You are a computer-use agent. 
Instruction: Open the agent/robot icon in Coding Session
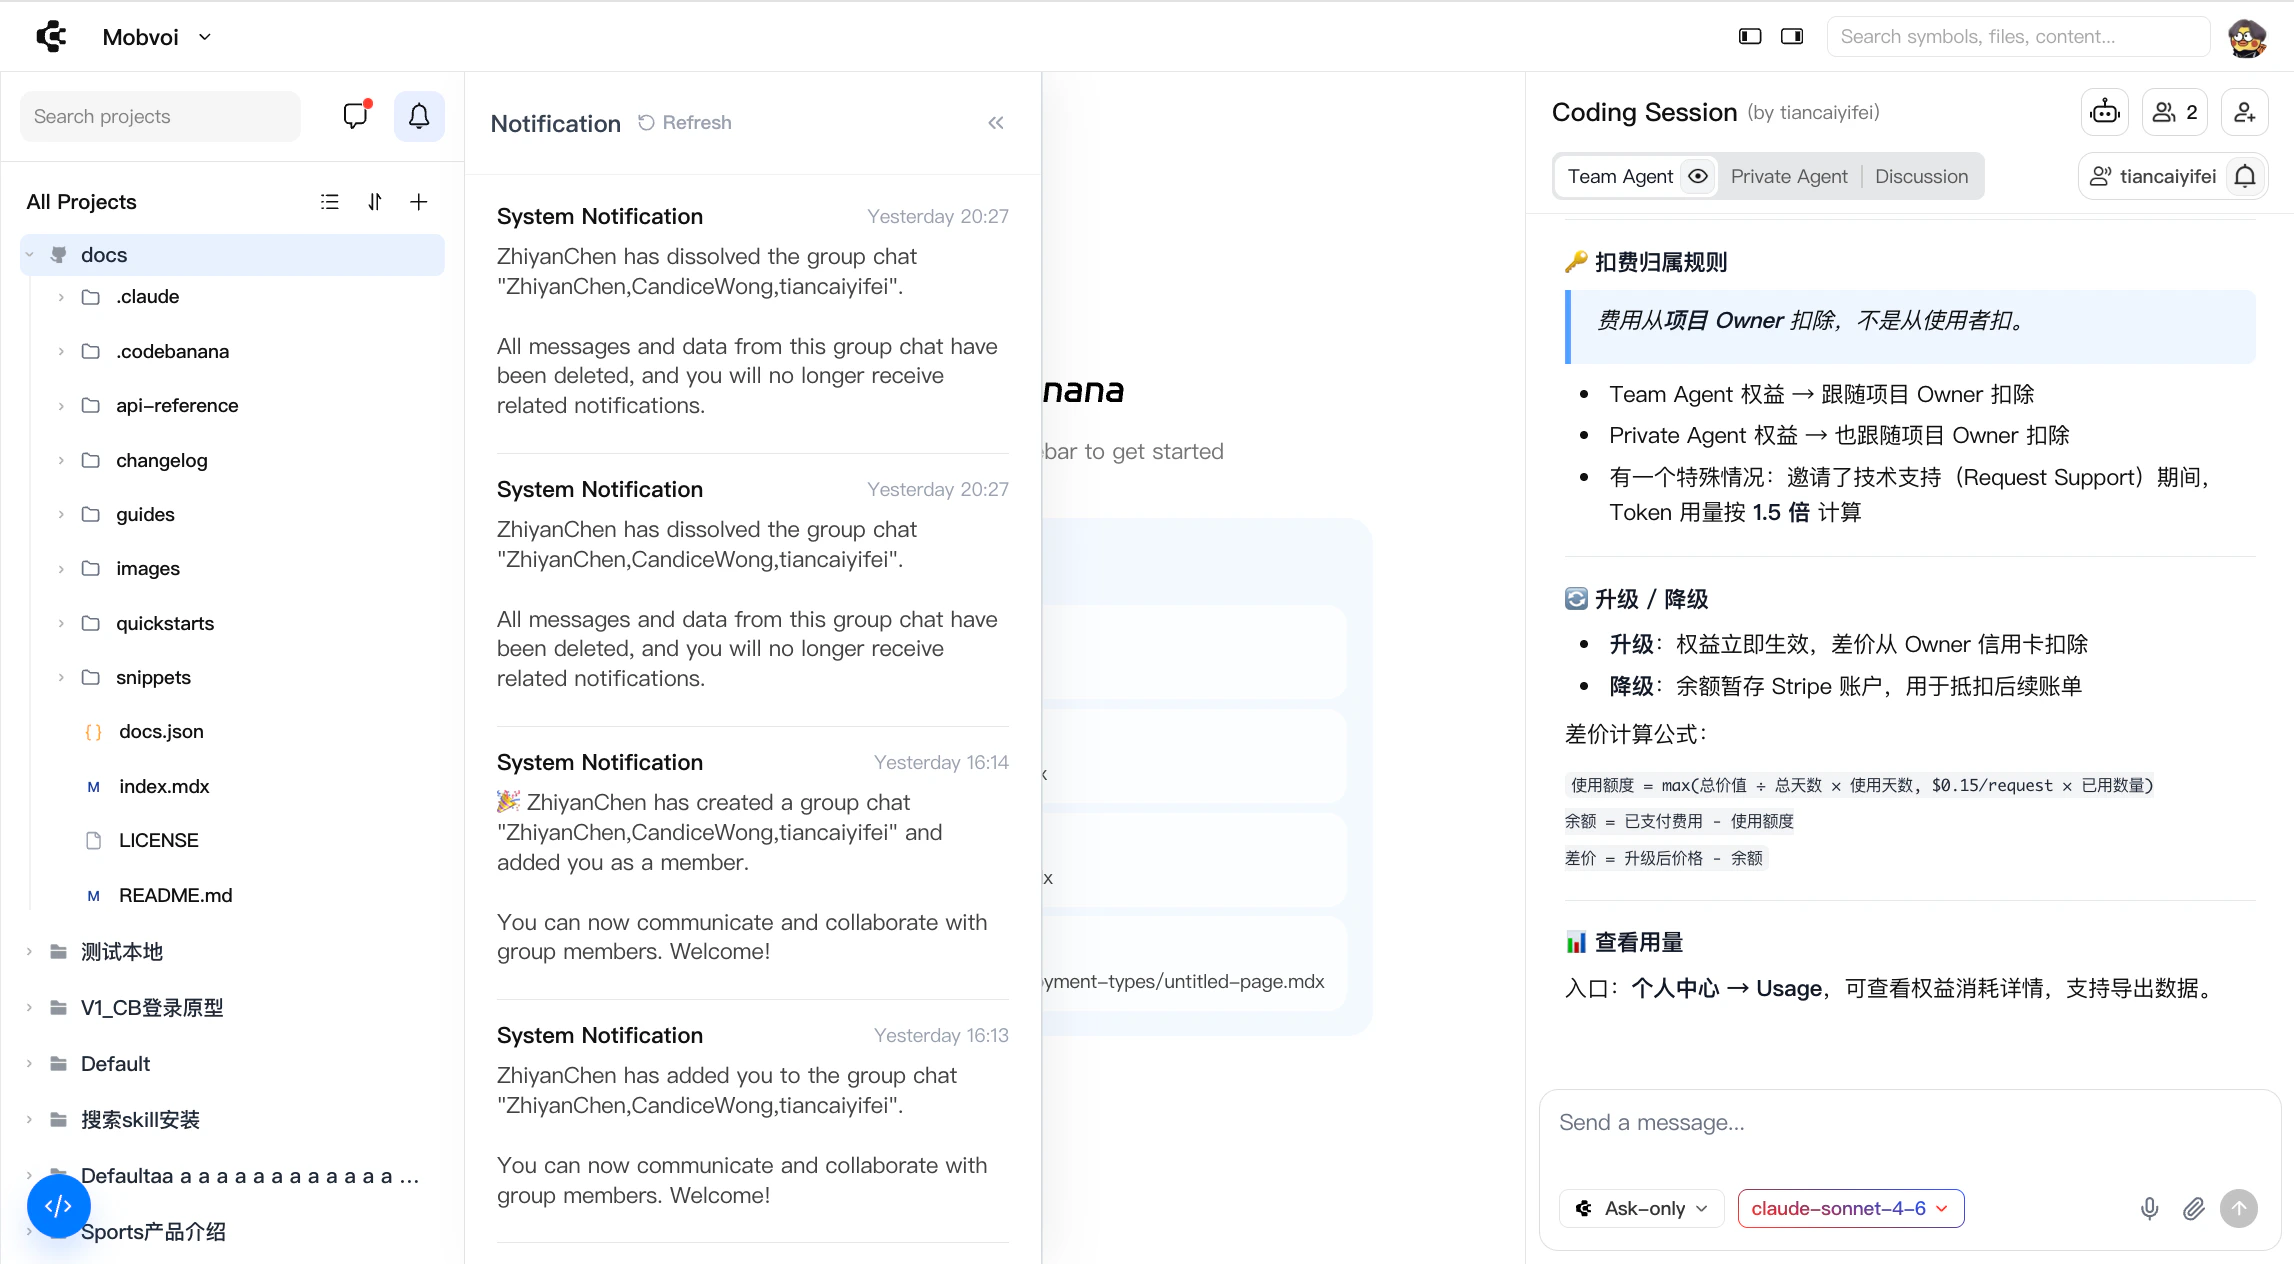pyautogui.click(x=2104, y=111)
